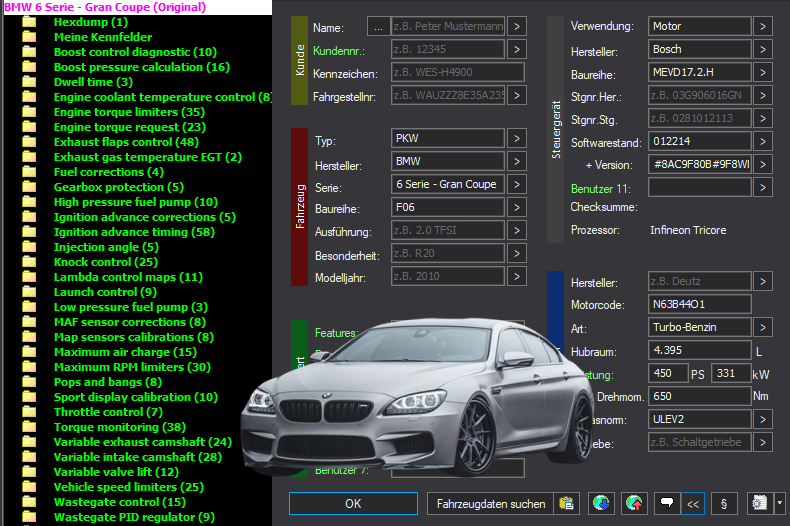
Task: Open the Hersteller Bosch arrow button
Action: click(x=763, y=49)
